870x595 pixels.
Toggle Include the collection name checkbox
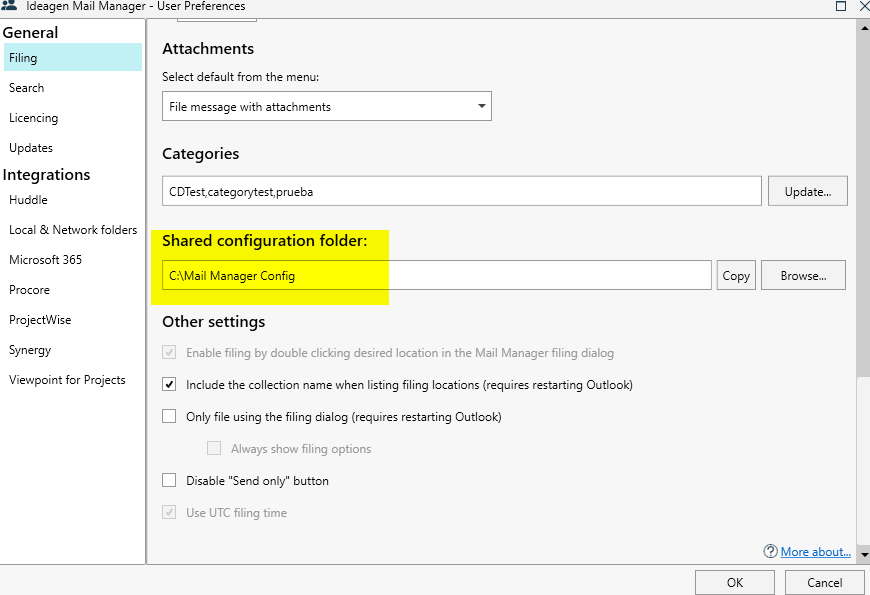(169, 385)
